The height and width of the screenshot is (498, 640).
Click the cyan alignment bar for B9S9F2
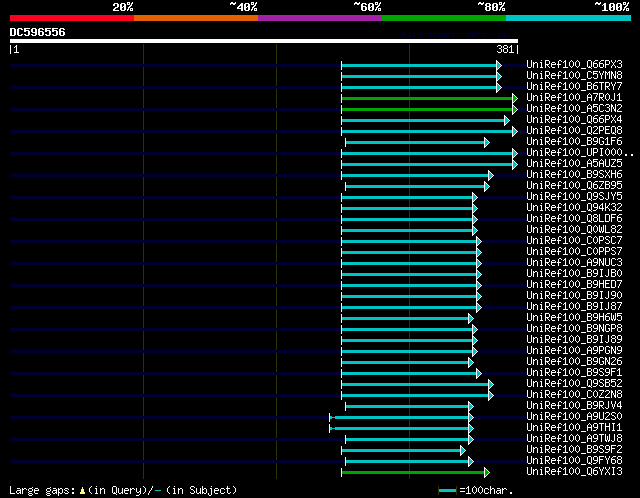point(403,451)
